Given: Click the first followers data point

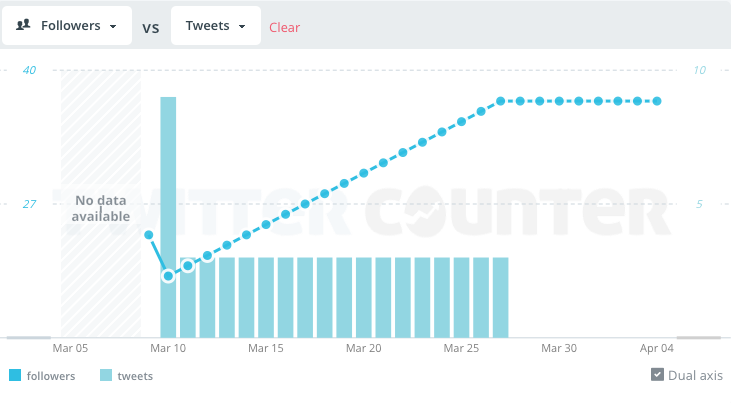Looking at the screenshot, I should (149, 235).
